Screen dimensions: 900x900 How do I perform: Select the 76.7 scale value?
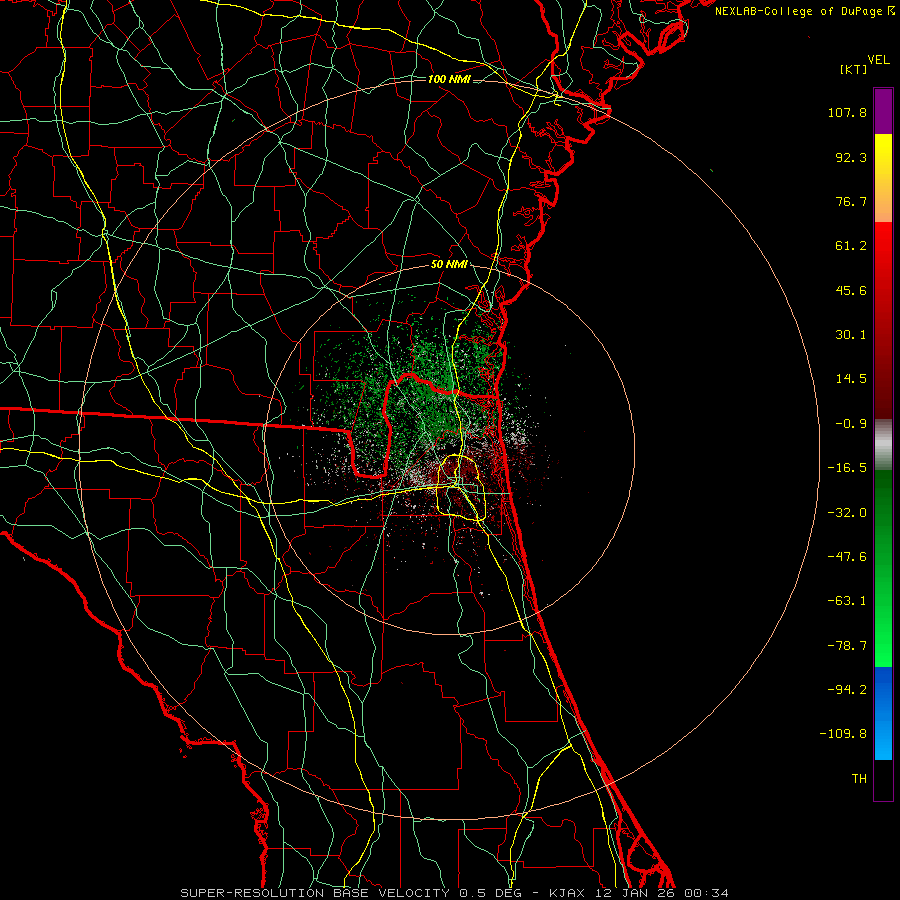(851, 201)
